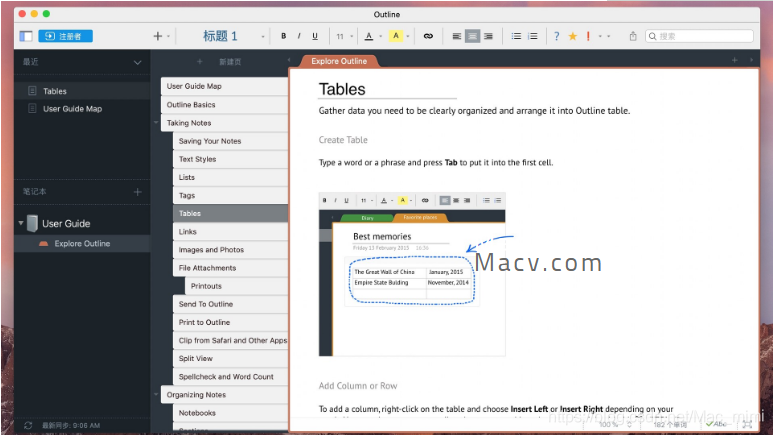
Task: Open the Images and Photos page
Action: click(231, 250)
